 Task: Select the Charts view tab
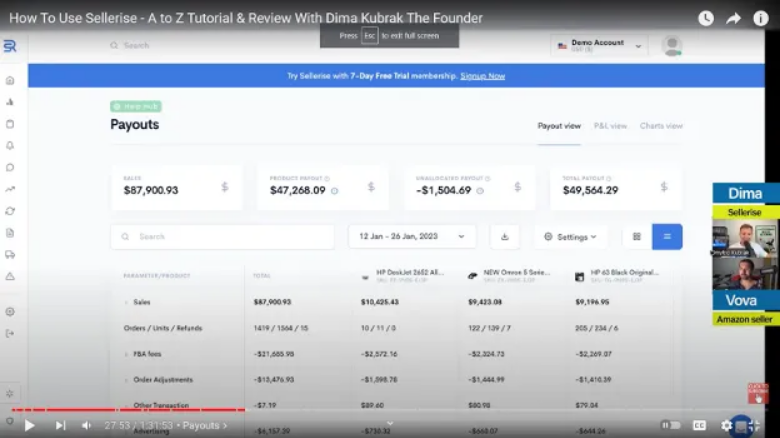coord(661,126)
